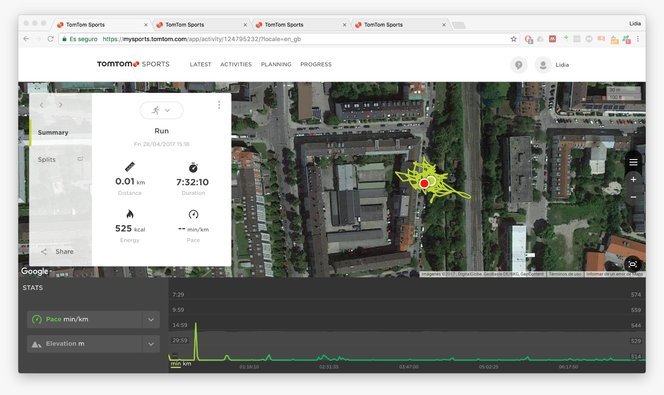Open the map layers menu icon
The height and width of the screenshot is (395, 664).
(x=633, y=162)
